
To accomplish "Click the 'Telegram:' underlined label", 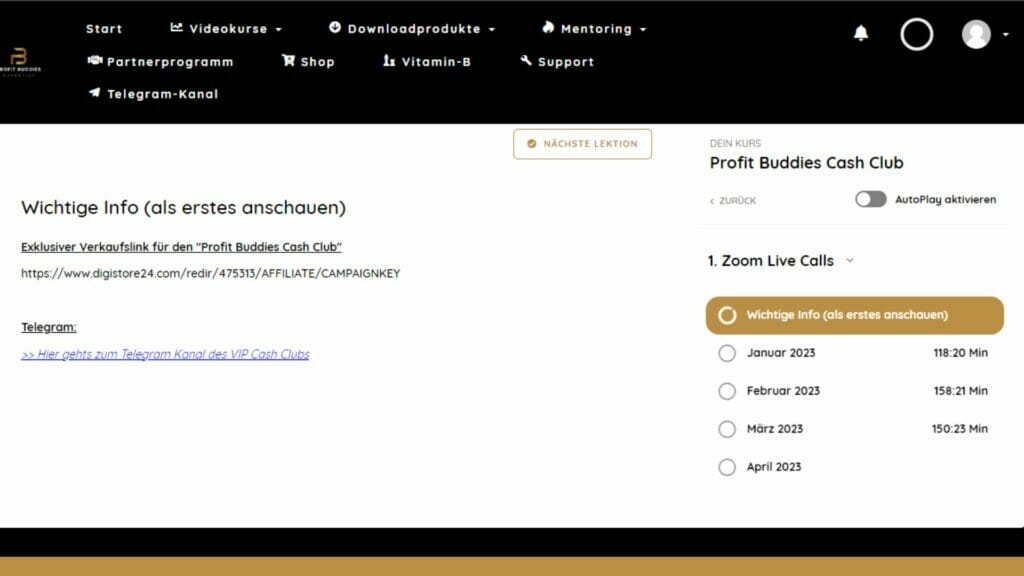I will coord(48,327).
